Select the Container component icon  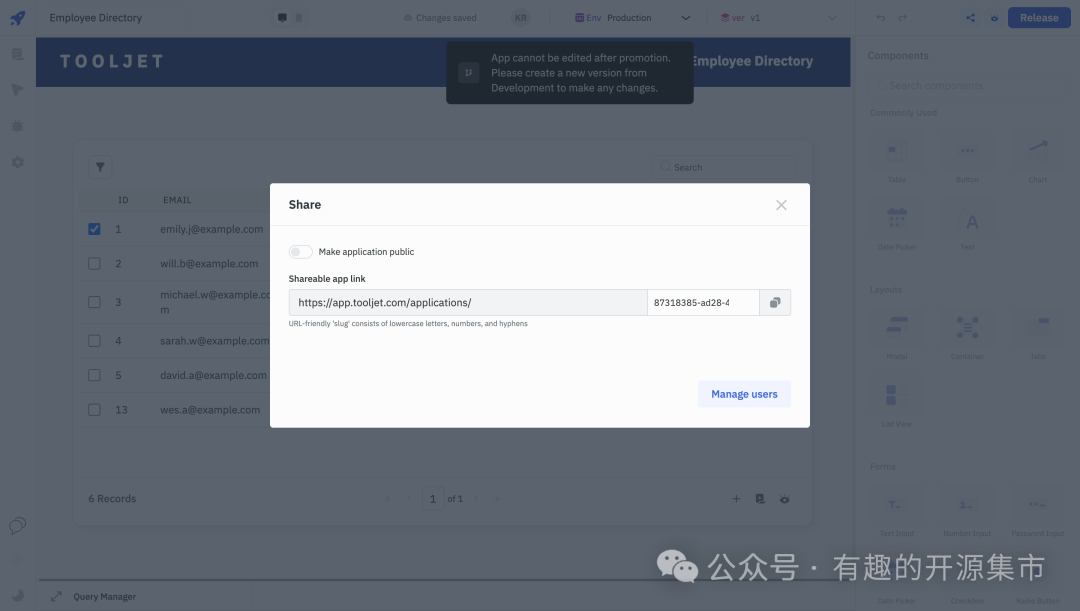pos(967,328)
